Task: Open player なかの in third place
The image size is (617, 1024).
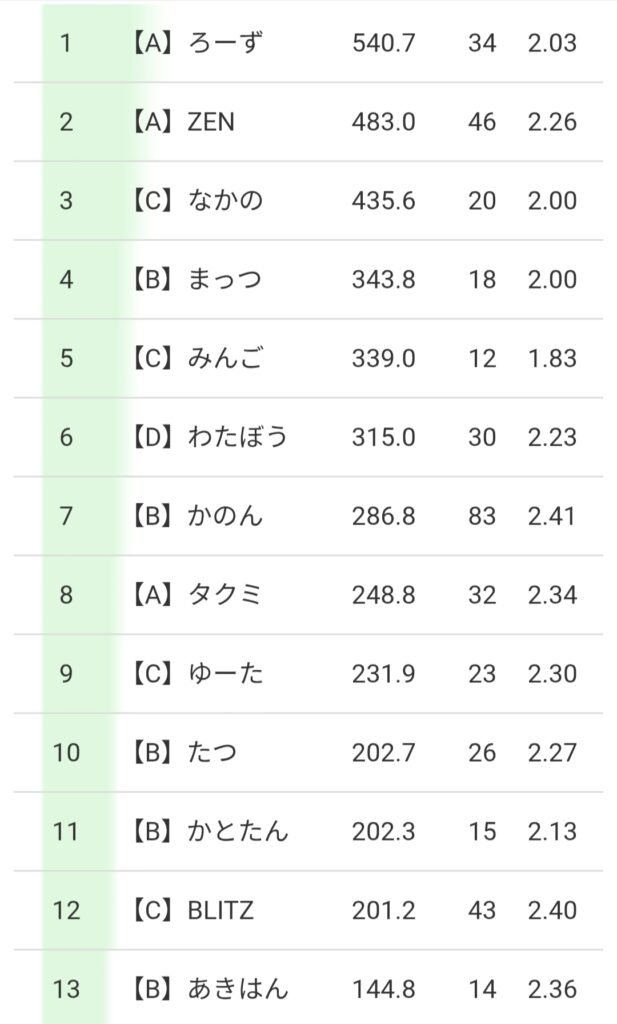Action: [225, 201]
